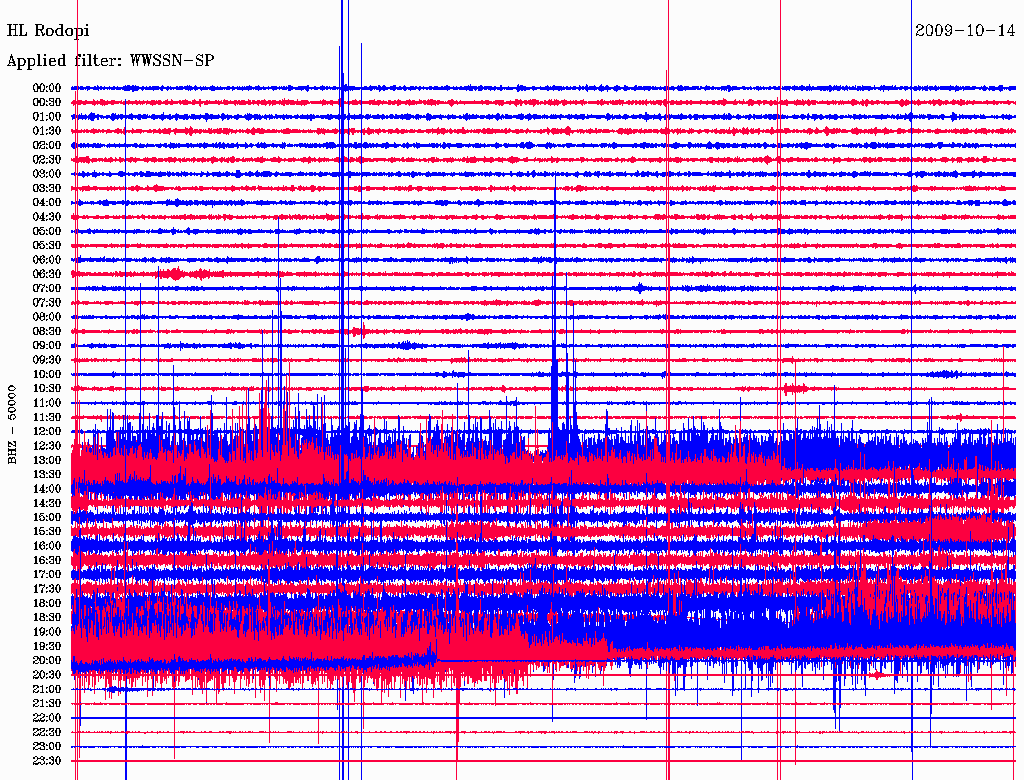Click the 07:00 time label
The image size is (1024, 780).
[x=47, y=288]
